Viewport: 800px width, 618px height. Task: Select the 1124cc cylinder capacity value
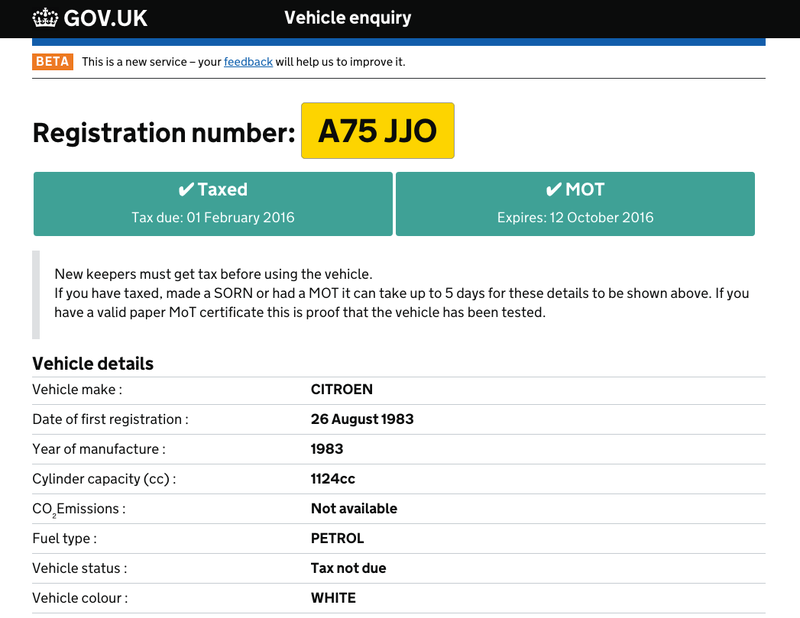(333, 479)
